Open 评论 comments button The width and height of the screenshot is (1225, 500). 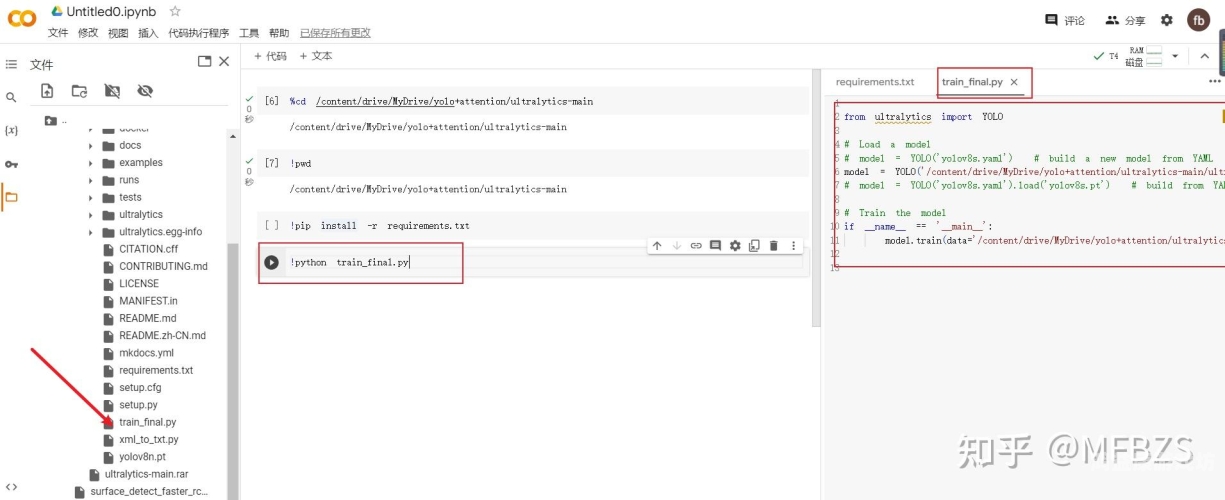(1065, 20)
